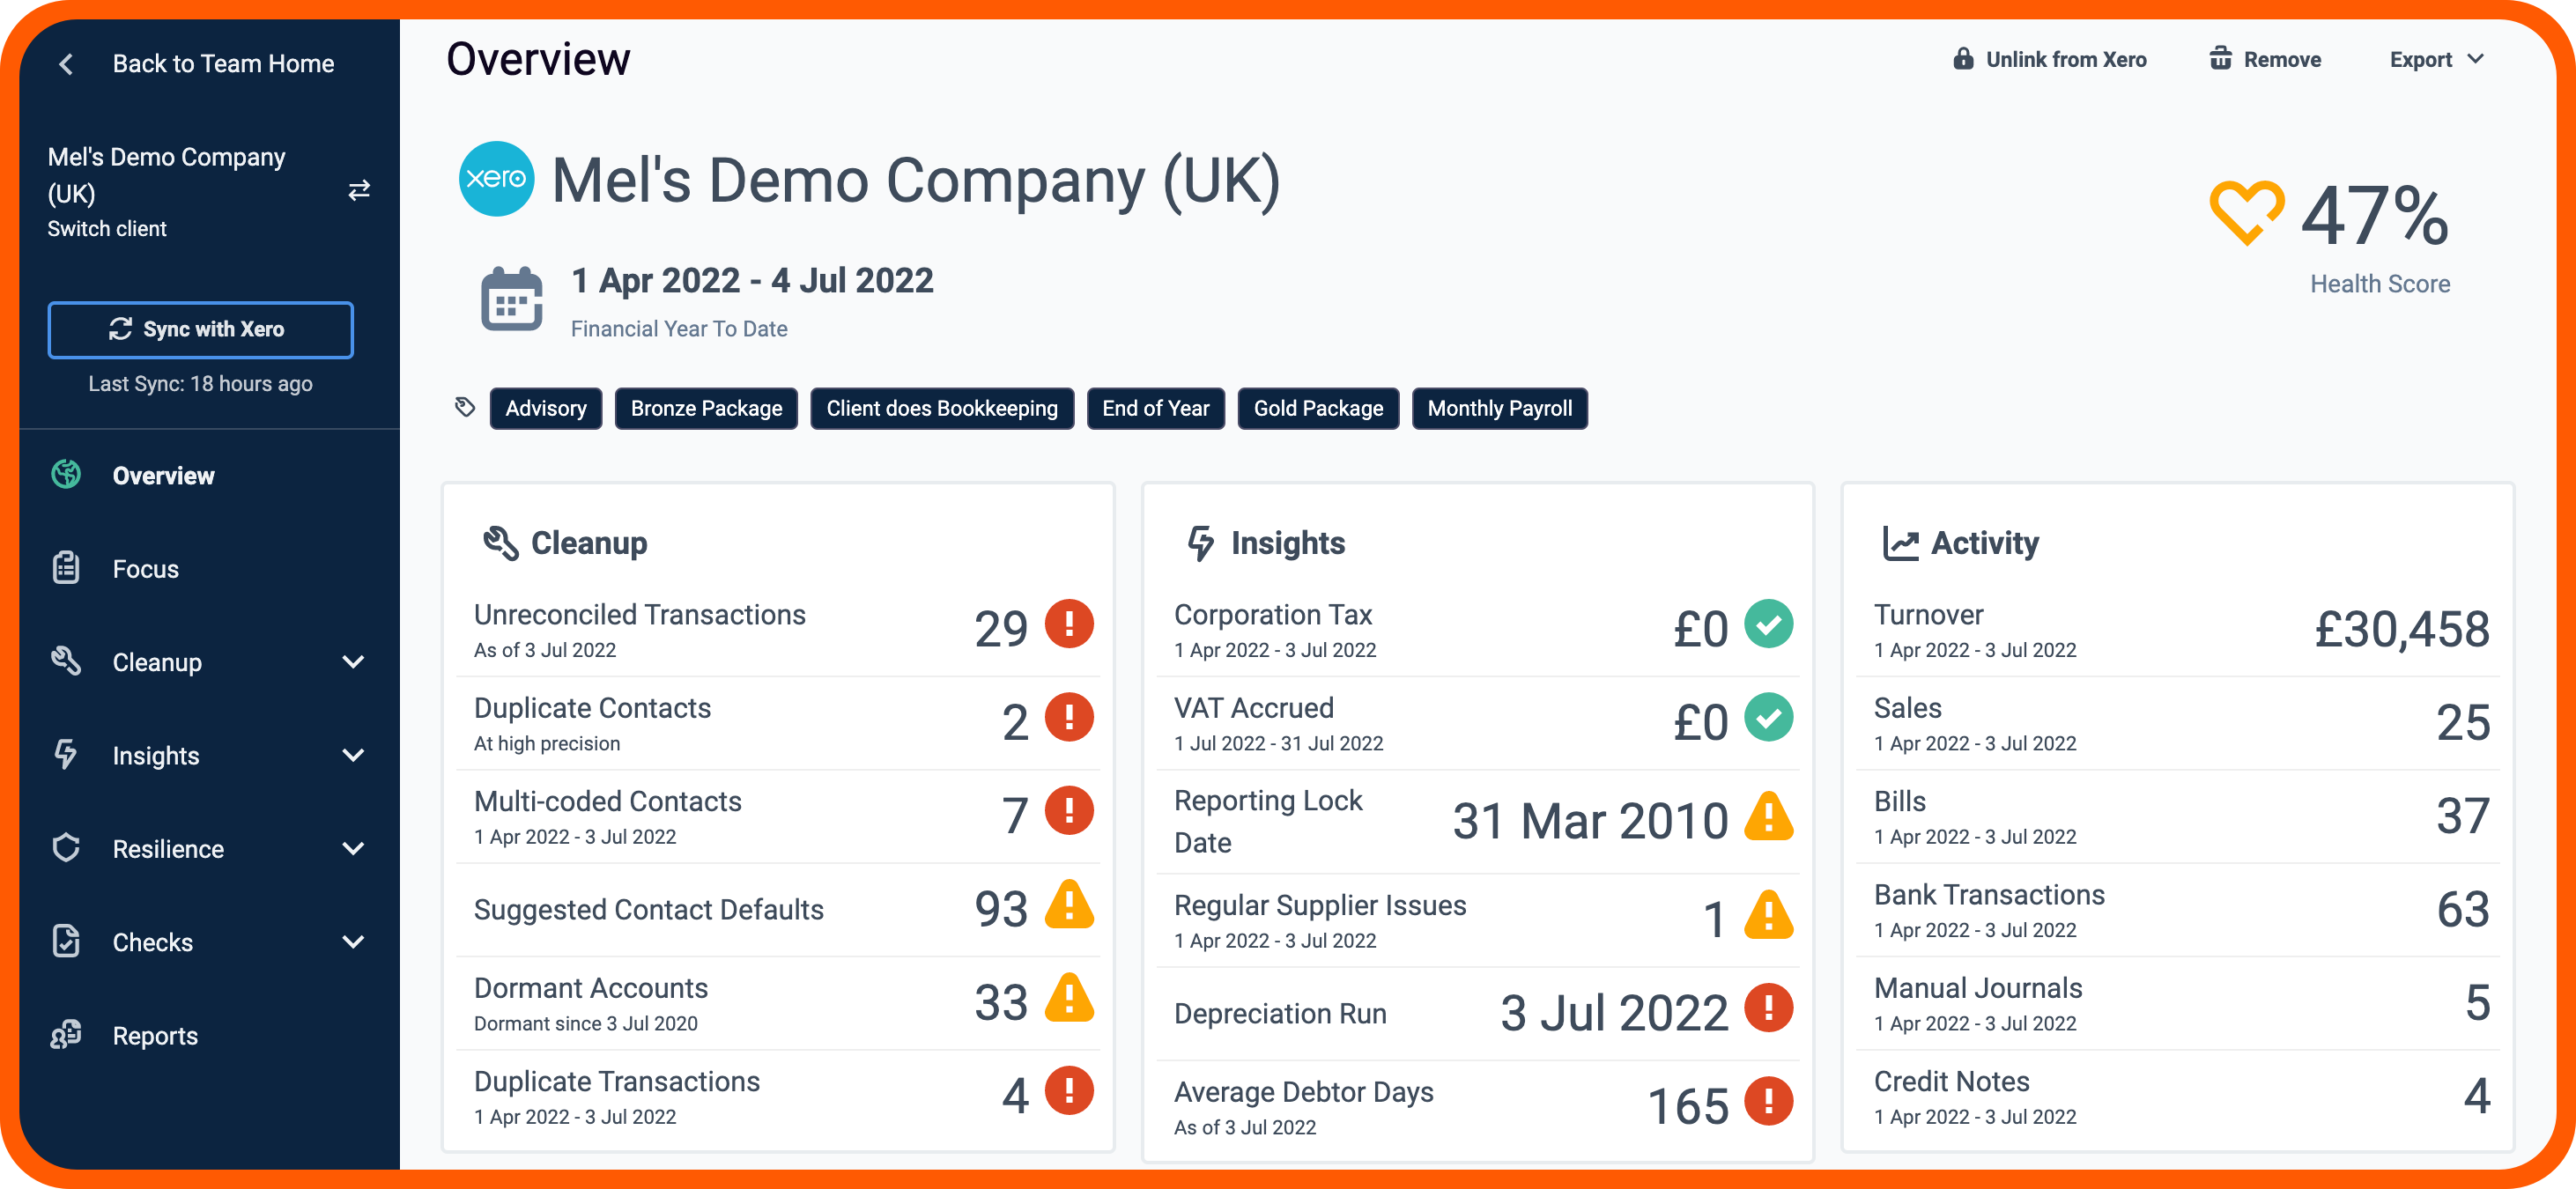Click the green check for Corporation Tax
This screenshot has height=1189, width=2576.
tap(1768, 624)
